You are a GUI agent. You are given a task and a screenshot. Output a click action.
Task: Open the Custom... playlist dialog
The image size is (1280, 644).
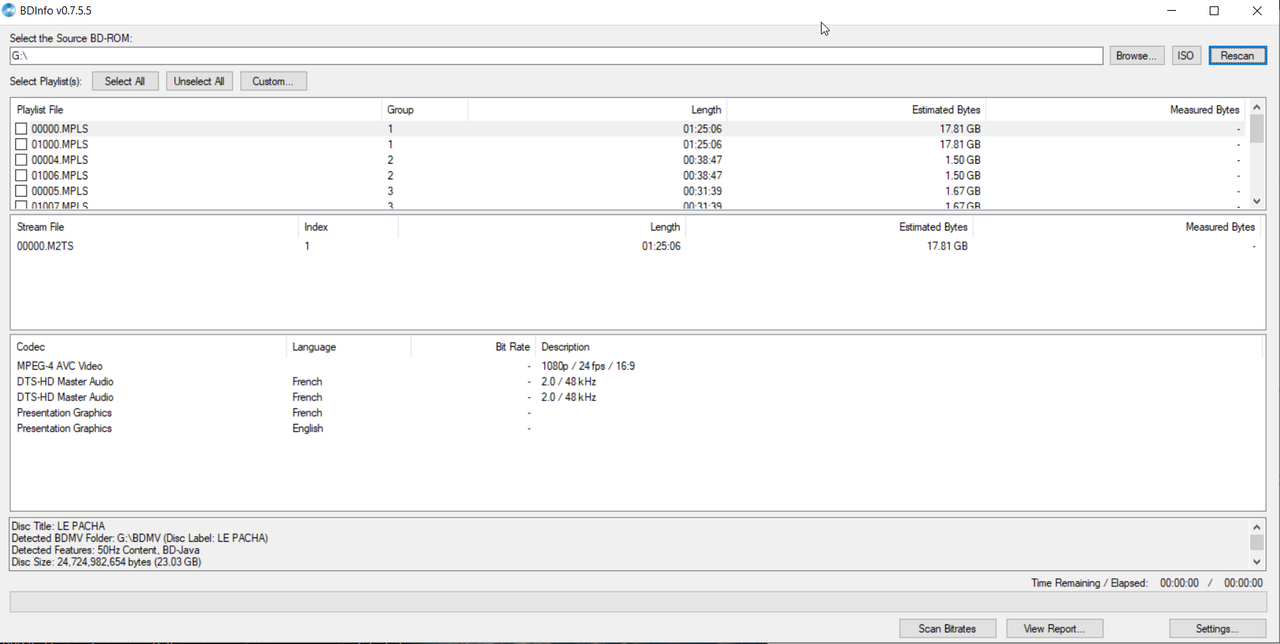tap(273, 81)
